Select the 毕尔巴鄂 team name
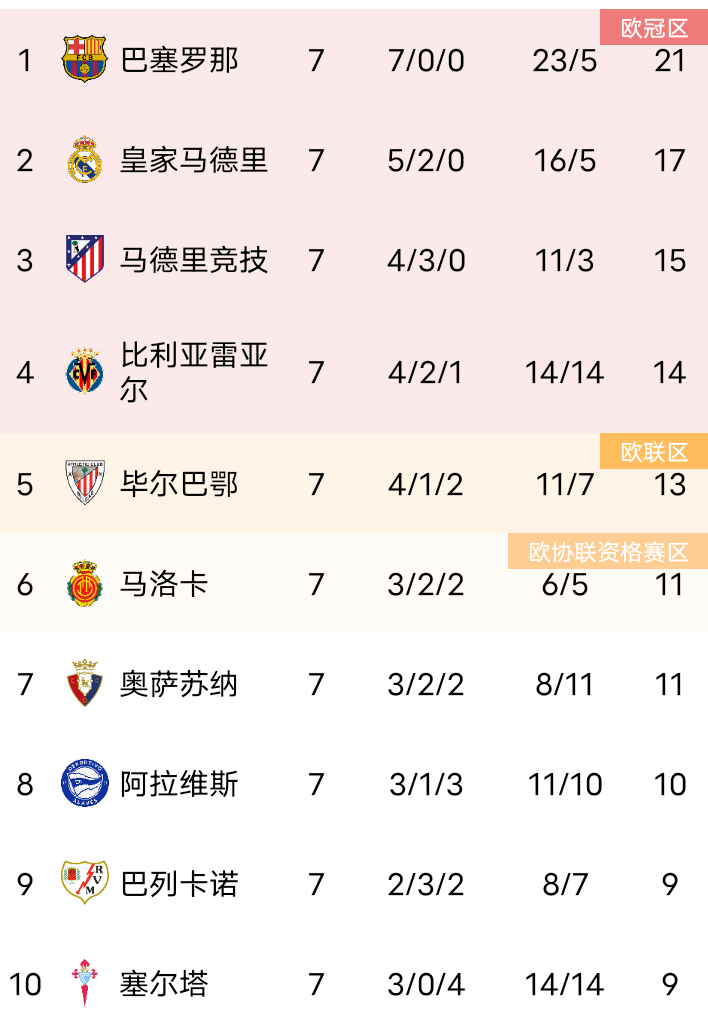The image size is (708, 1028). pyautogui.click(x=179, y=484)
